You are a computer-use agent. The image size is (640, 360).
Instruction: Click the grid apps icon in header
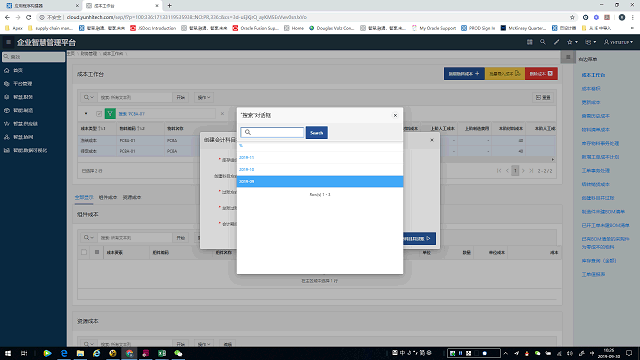(529, 42)
